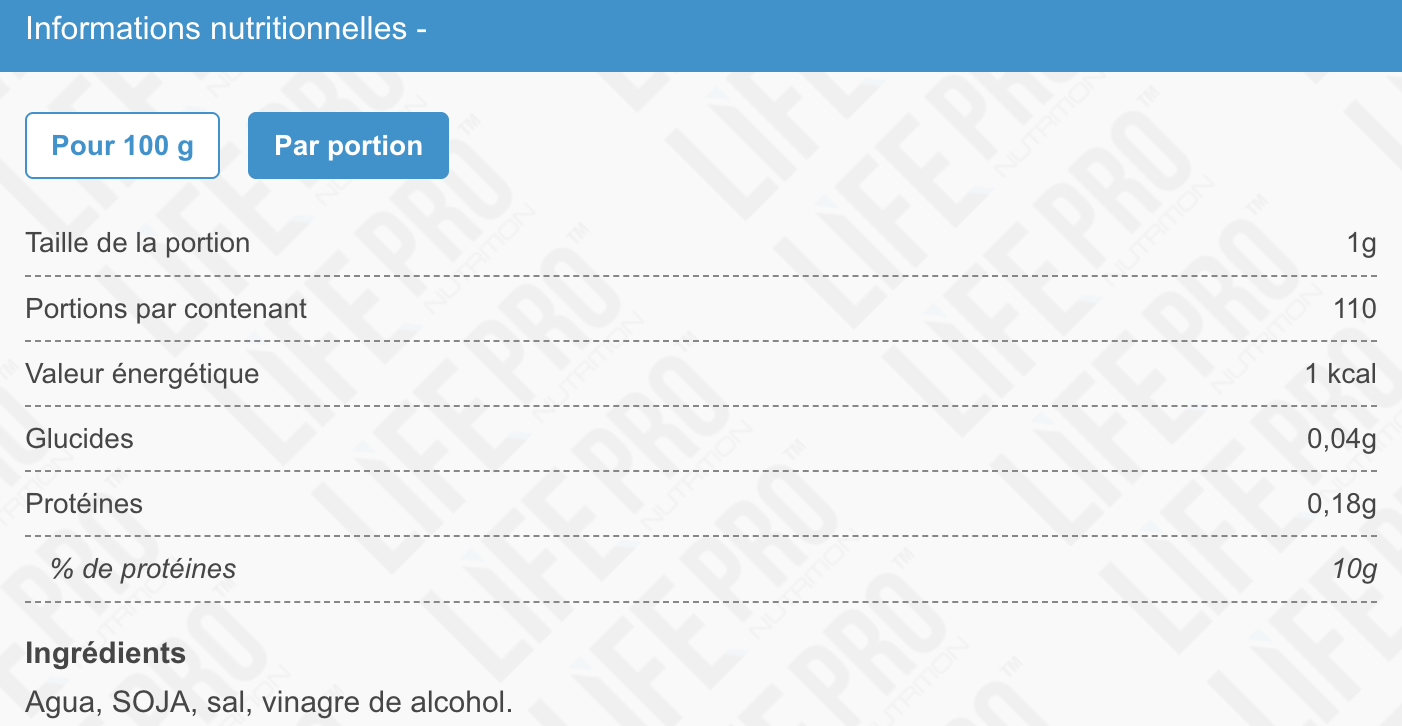Select the 1 kcal energy value
1402x726 pixels.
point(1341,375)
